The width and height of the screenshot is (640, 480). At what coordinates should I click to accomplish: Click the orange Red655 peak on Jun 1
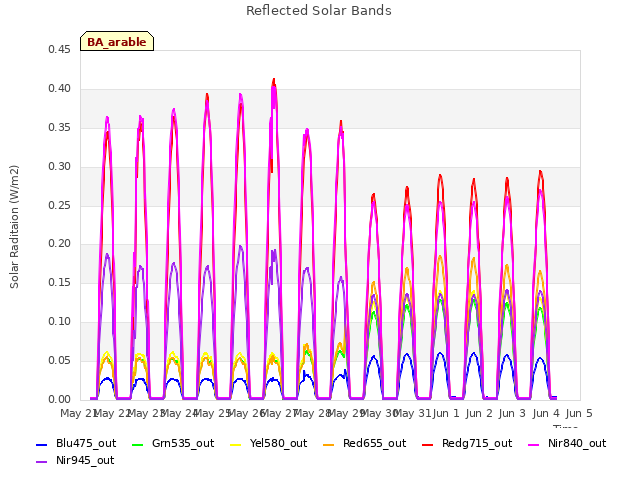coord(440,256)
